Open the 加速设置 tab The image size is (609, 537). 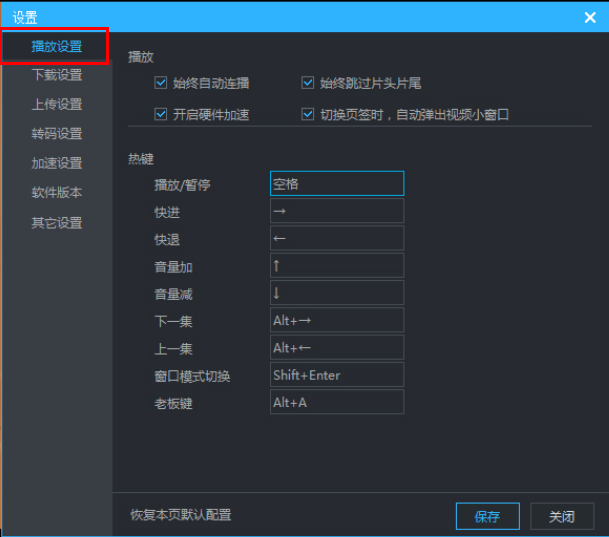56,163
